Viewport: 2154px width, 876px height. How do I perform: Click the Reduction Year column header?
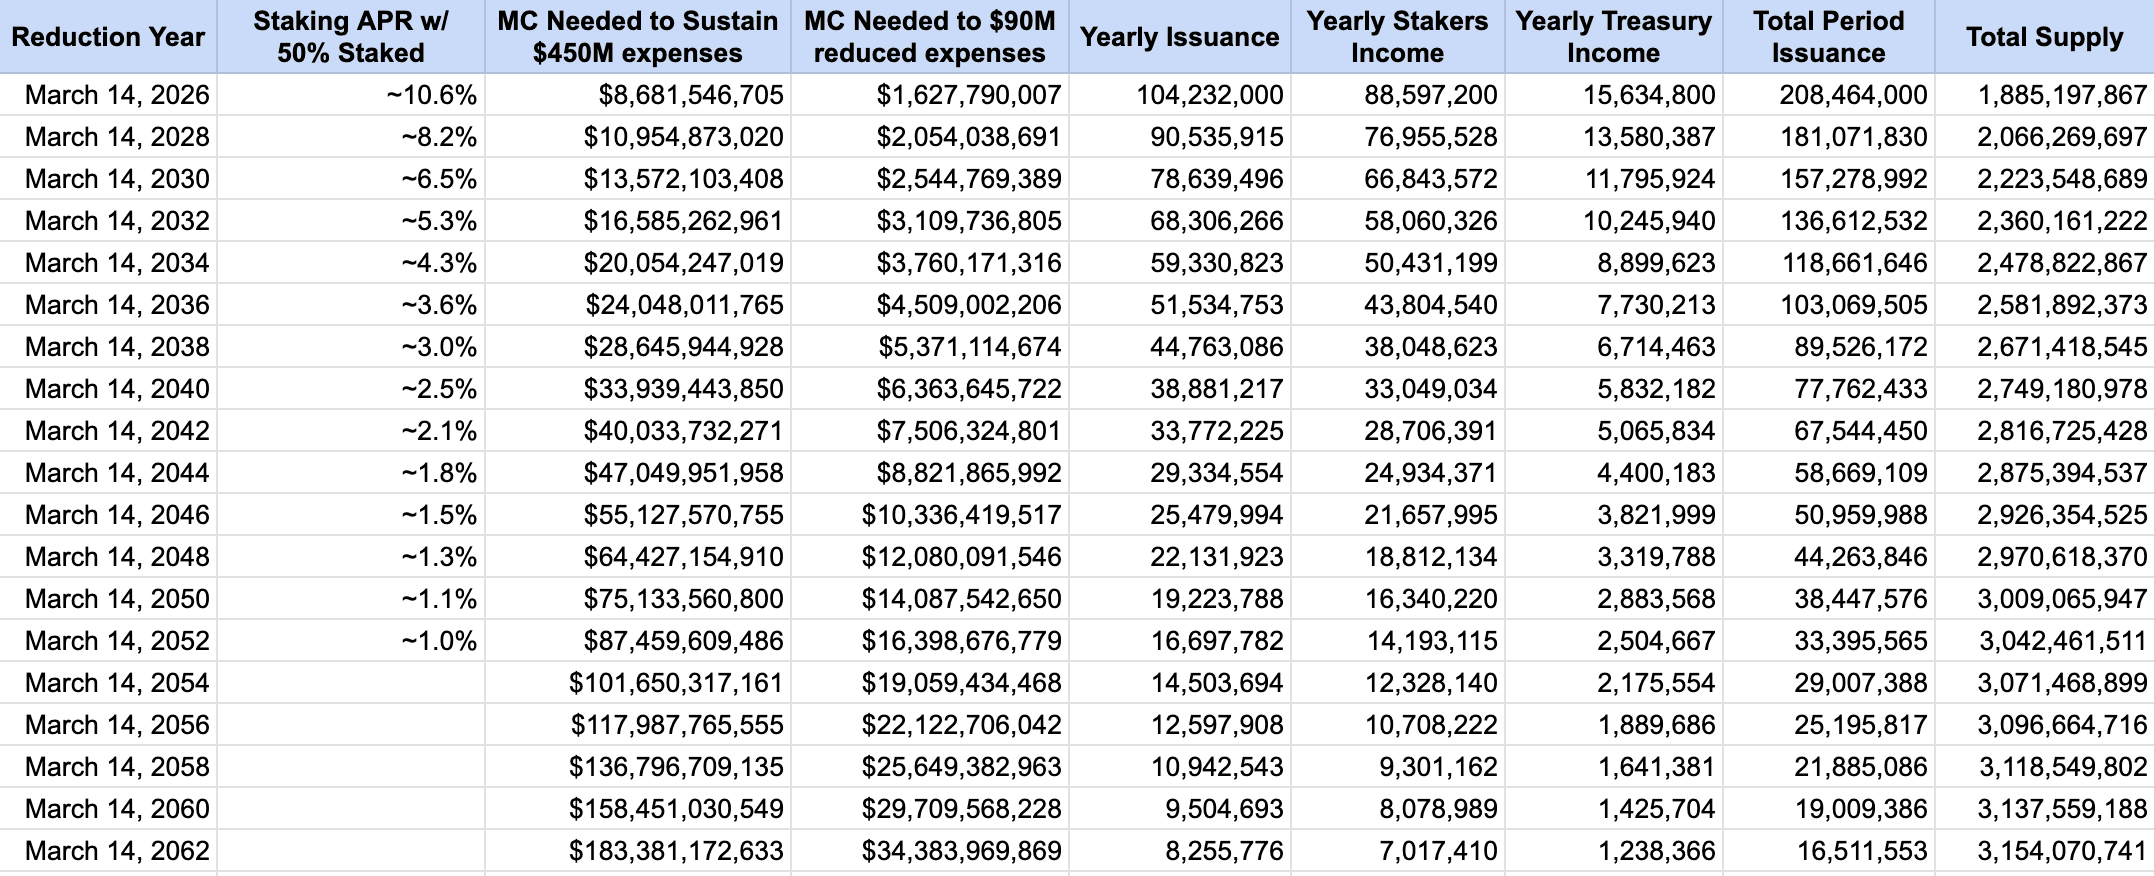[108, 37]
